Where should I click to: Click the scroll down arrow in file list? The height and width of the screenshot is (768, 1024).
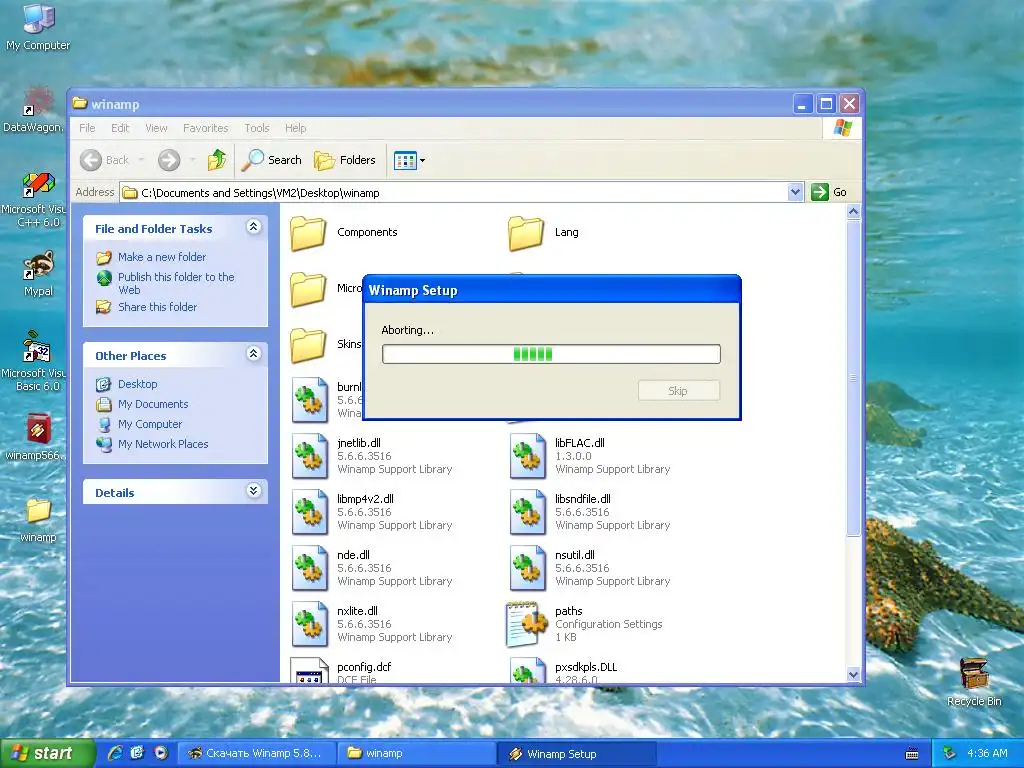point(853,675)
